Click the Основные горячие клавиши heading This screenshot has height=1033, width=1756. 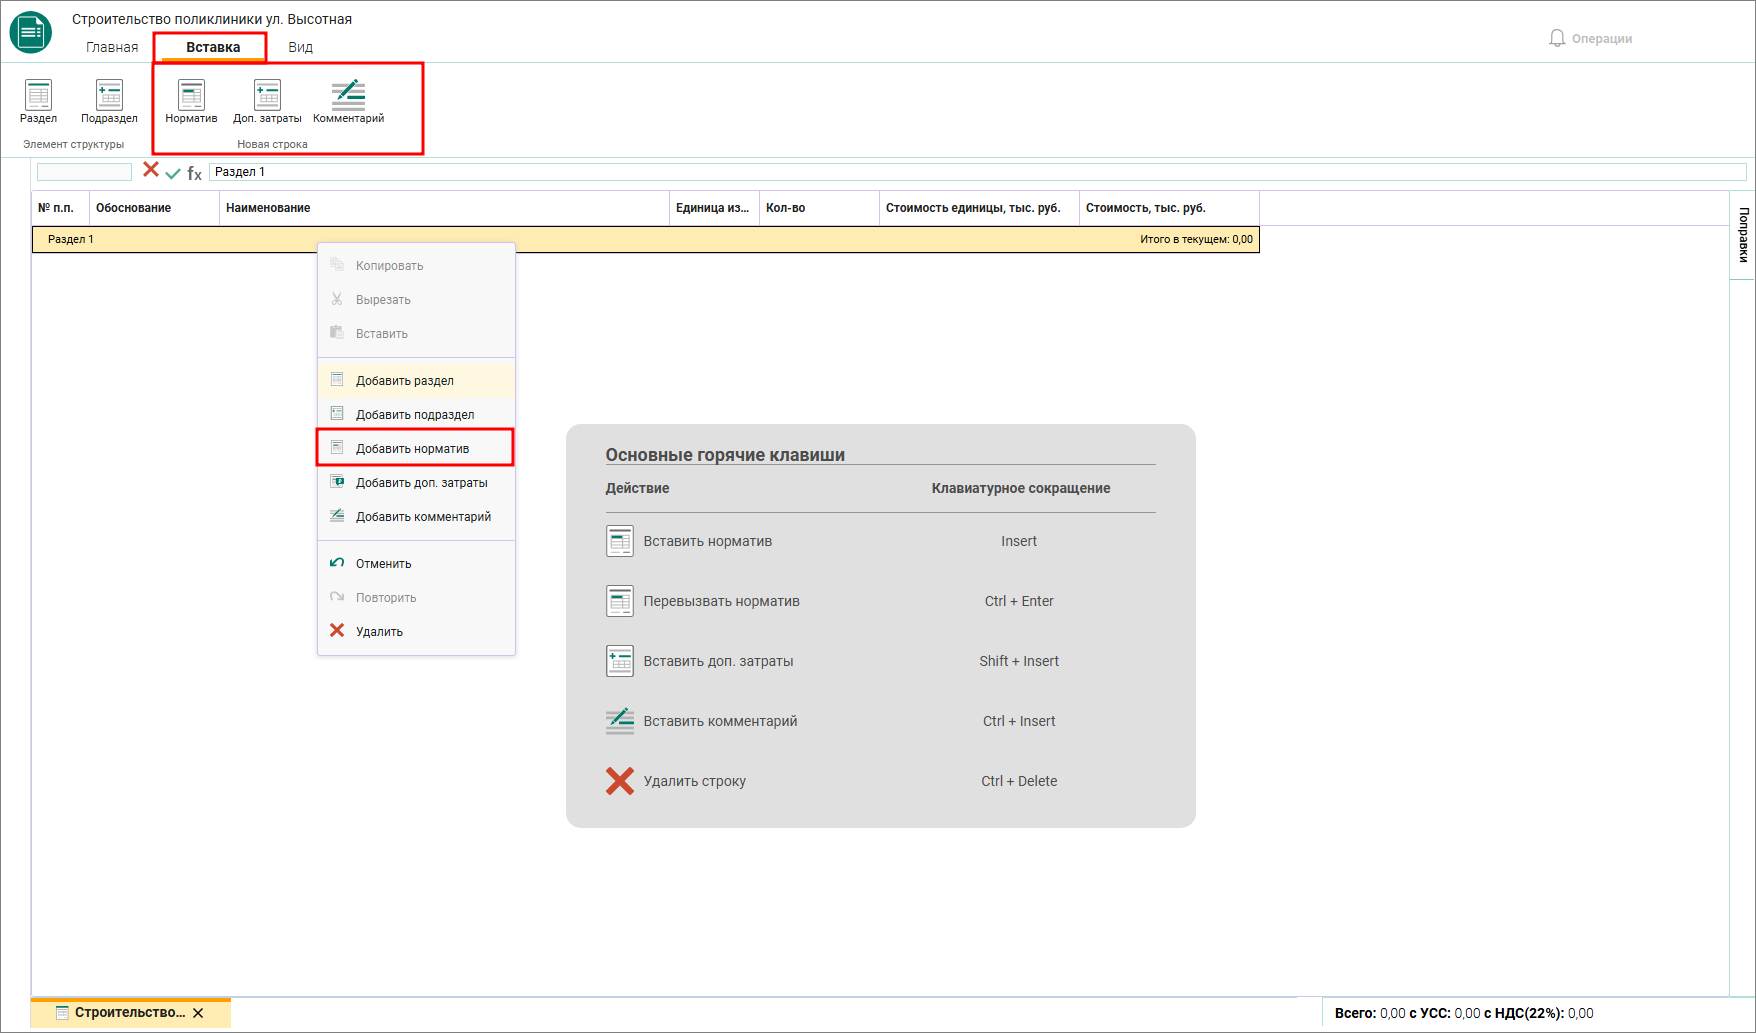pyautogui.click(x=725, y=455)
